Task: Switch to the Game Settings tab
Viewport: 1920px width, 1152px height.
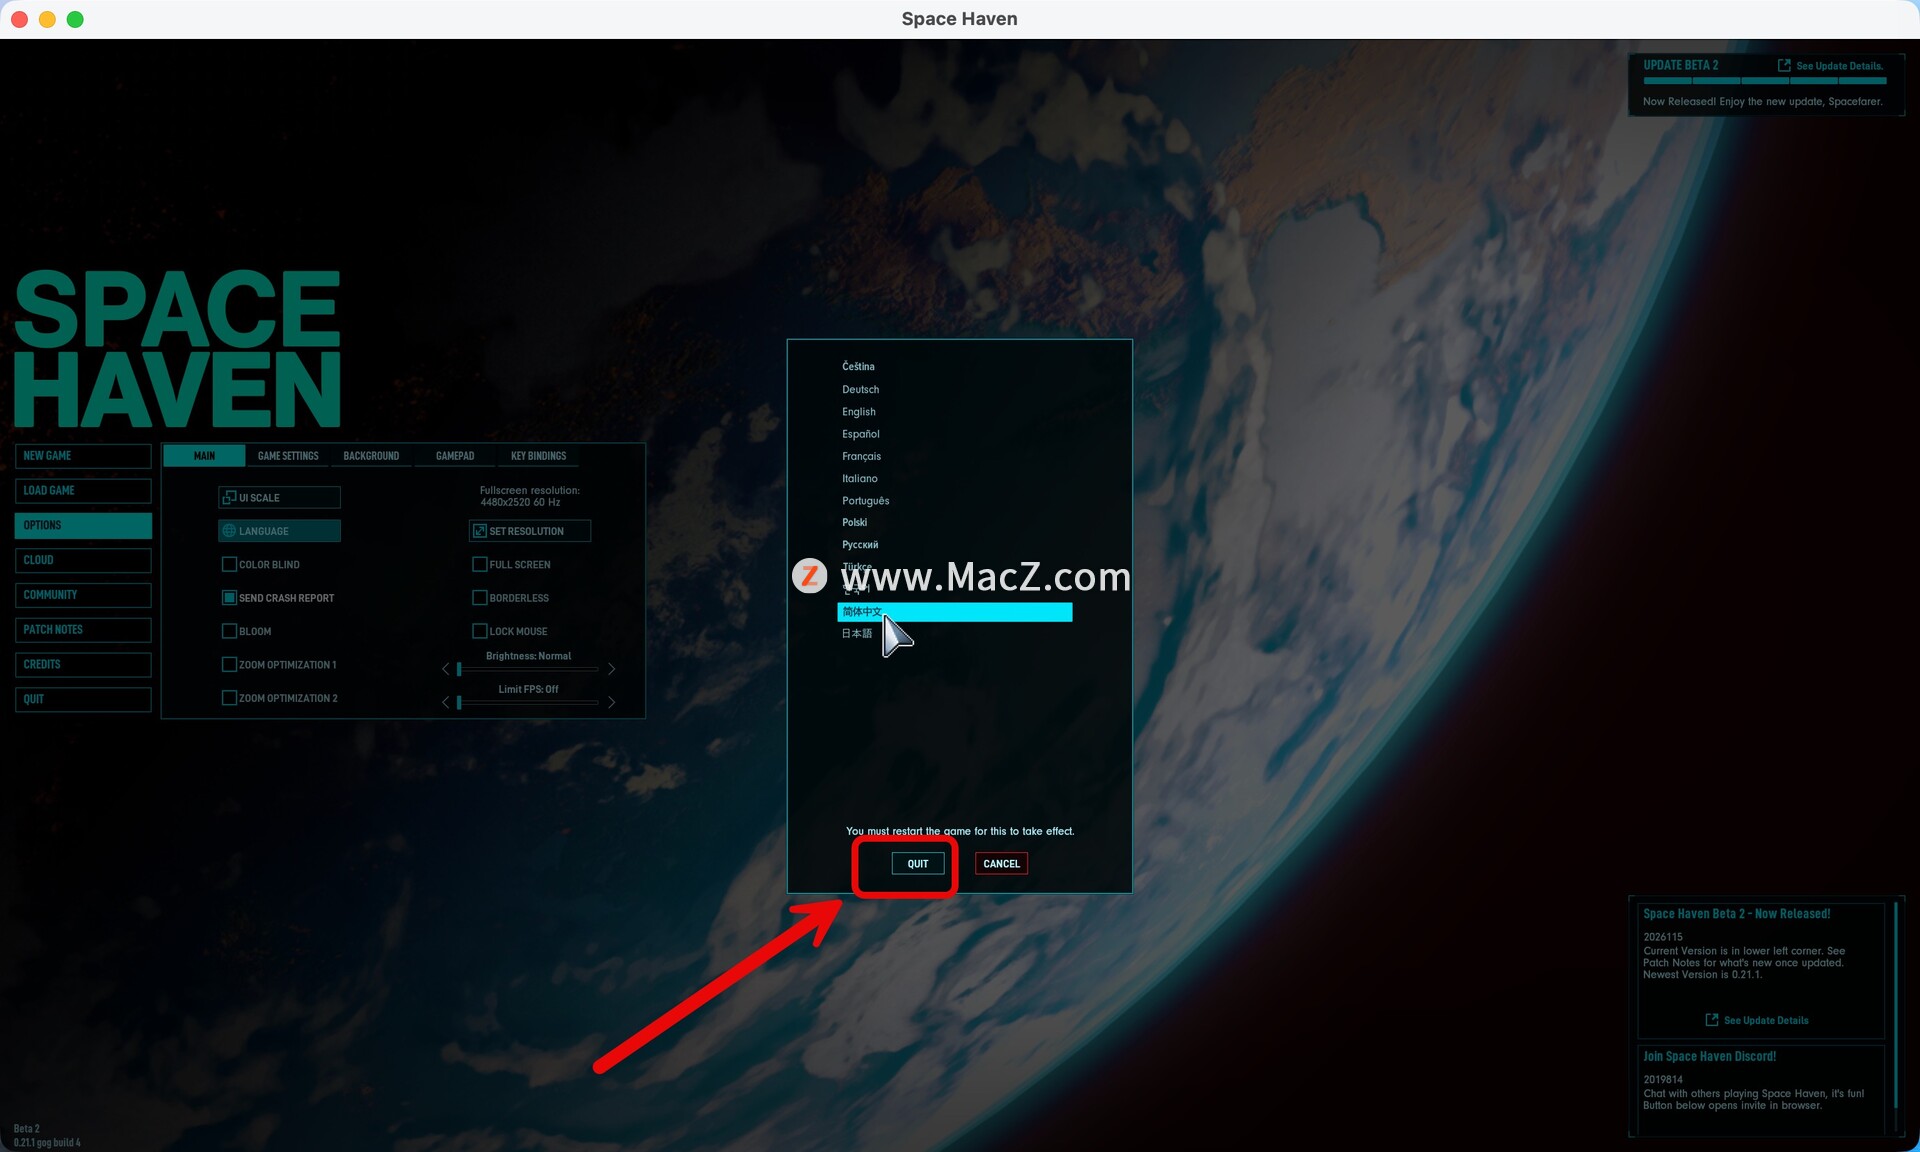Action: click(288, 456)
